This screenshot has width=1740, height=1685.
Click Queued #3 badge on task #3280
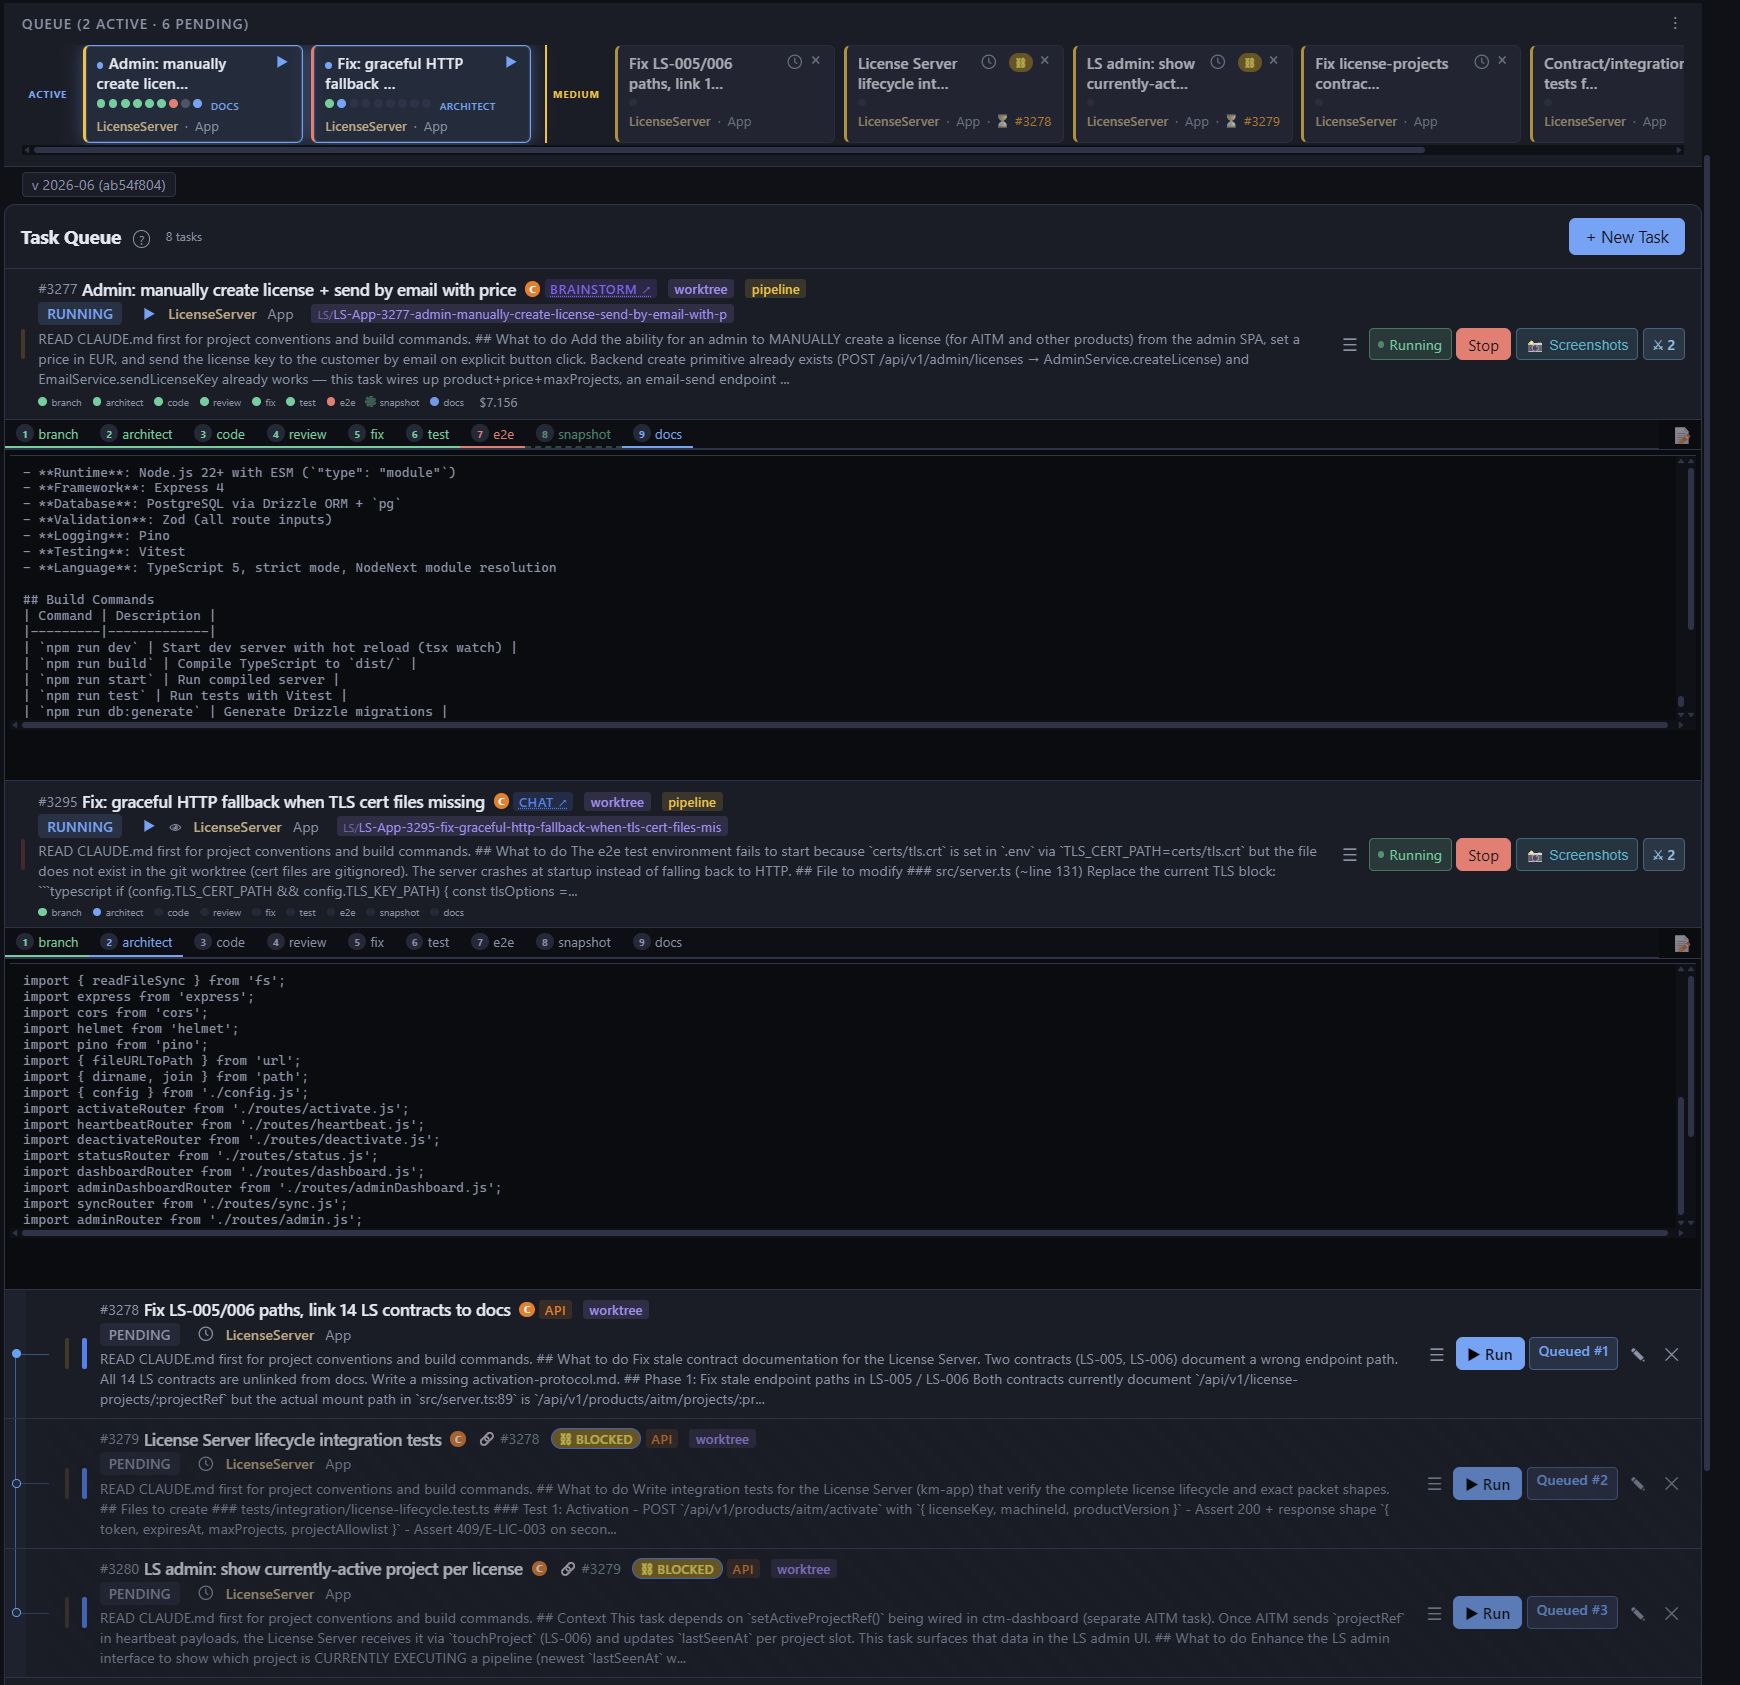(x=1572, y=1610)
